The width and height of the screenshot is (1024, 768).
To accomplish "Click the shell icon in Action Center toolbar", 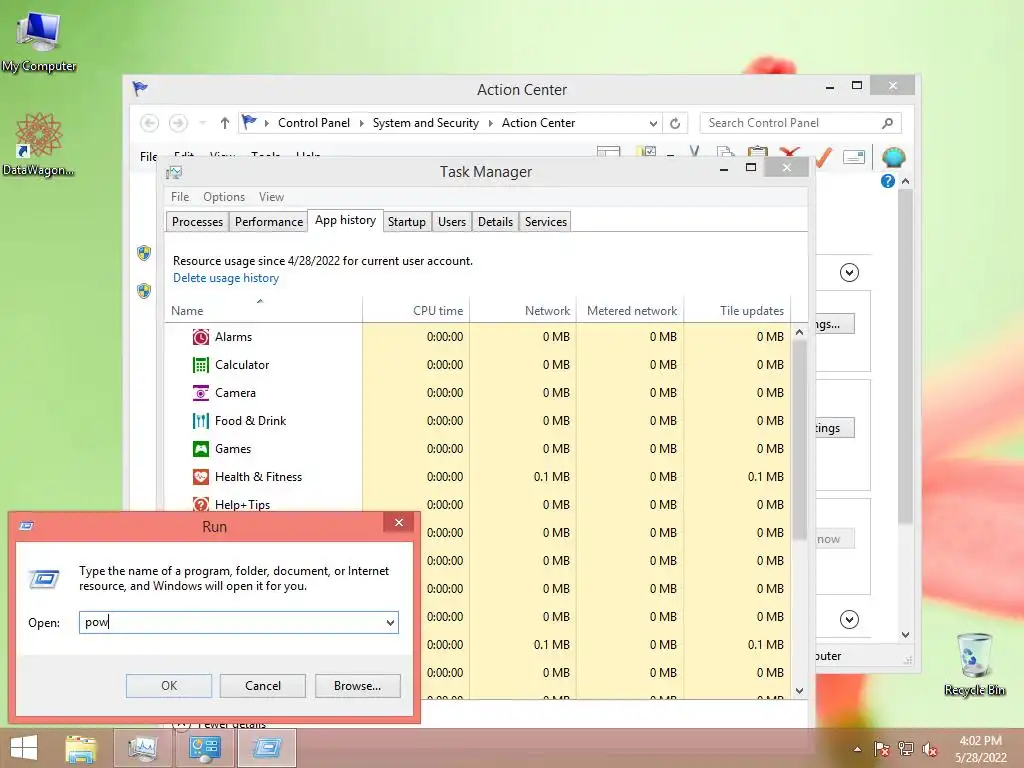I will click(893, 157).
